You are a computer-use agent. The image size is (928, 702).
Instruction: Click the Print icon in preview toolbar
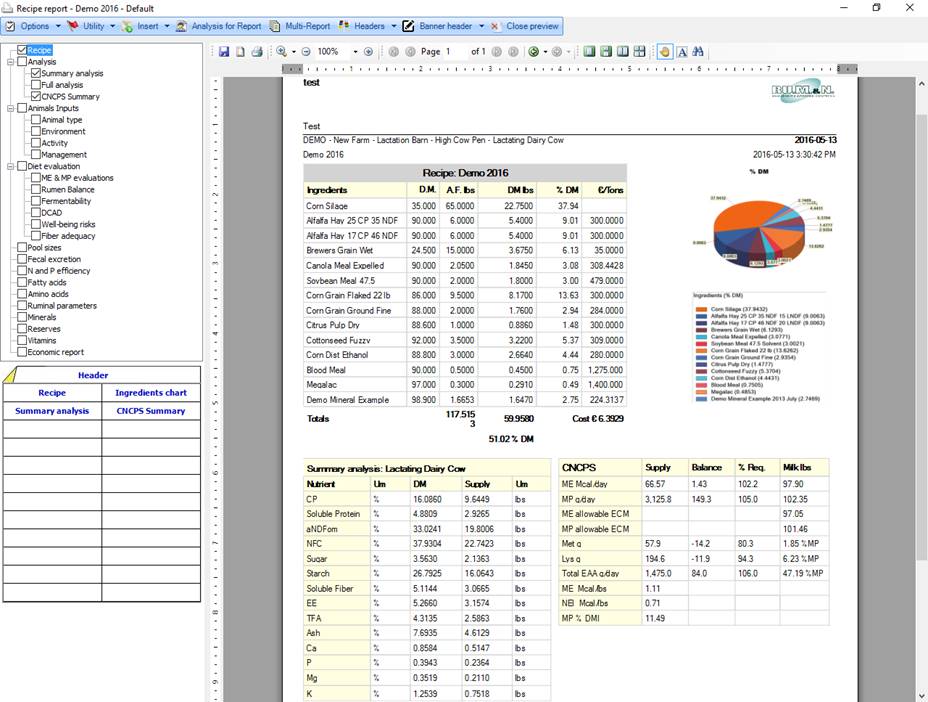tap(257, 51)
